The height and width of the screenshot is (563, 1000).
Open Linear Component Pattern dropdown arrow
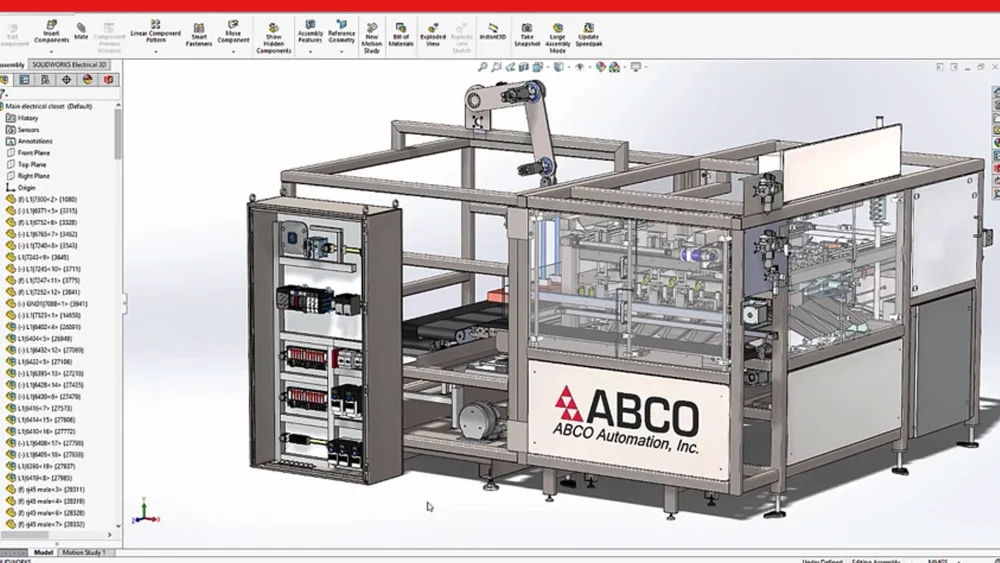pyautogui.click(x=156, y=52)
